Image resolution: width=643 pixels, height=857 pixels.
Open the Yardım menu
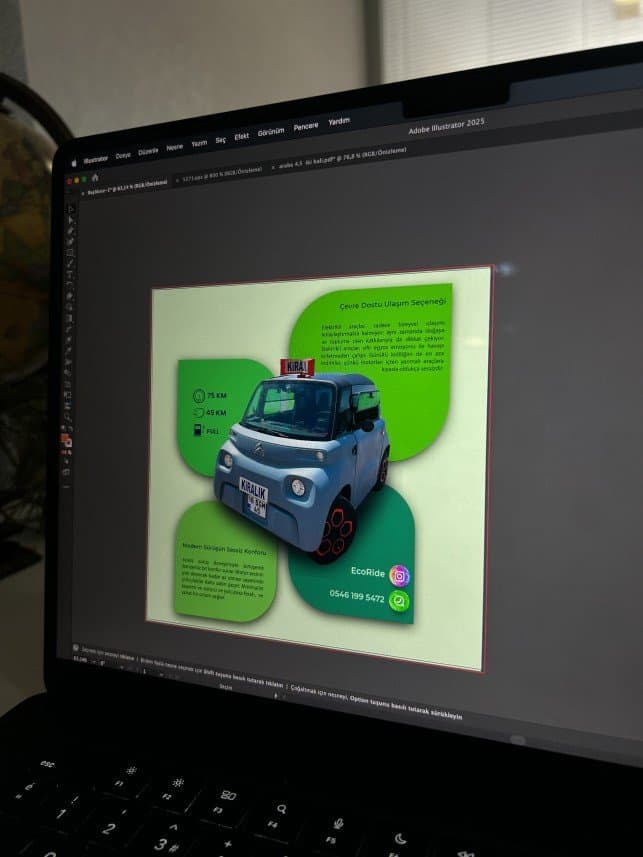click(x=339, y=121)
